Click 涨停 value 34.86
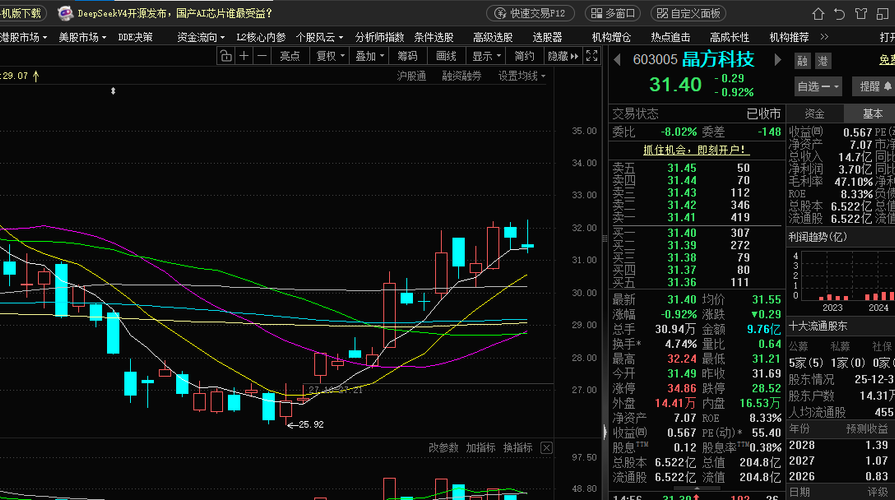Screen dimensions: 895x500 click(682, 389)
